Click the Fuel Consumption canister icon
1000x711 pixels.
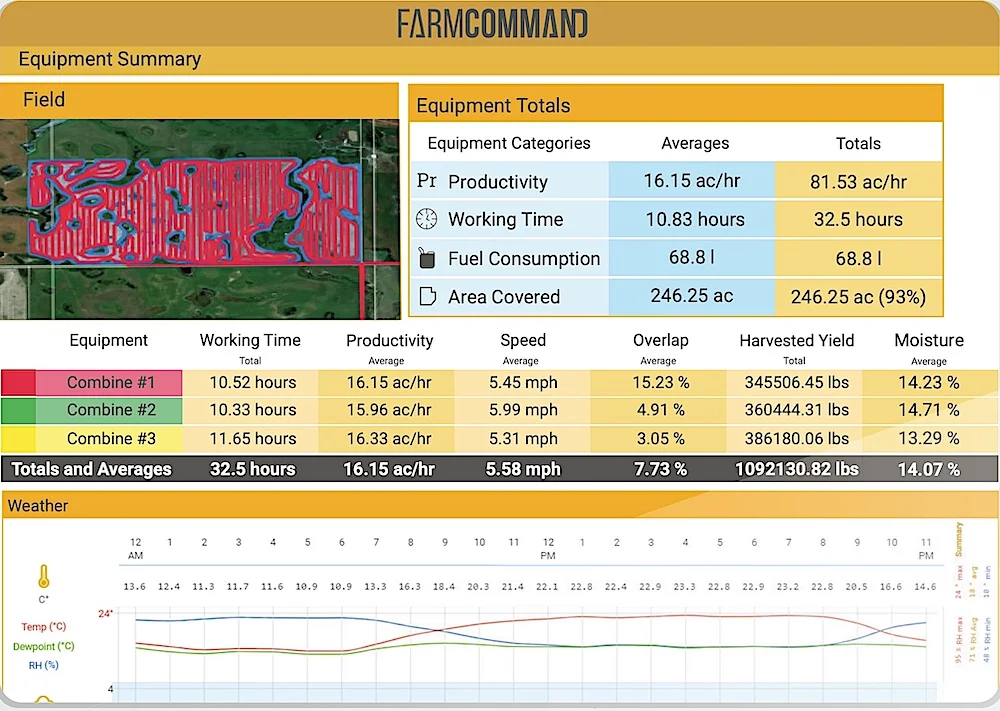click(x=427, y=258)
